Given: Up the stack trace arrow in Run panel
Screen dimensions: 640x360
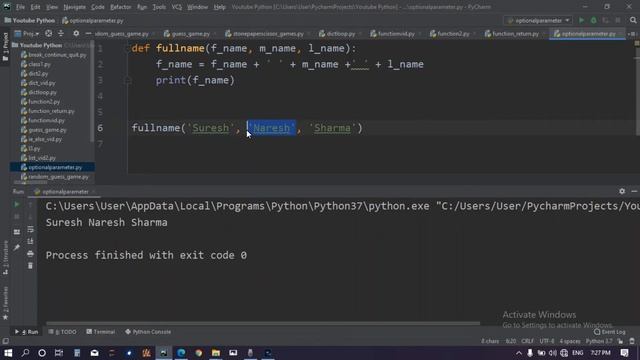Looking at the screenshot, I should coord(31,204).
